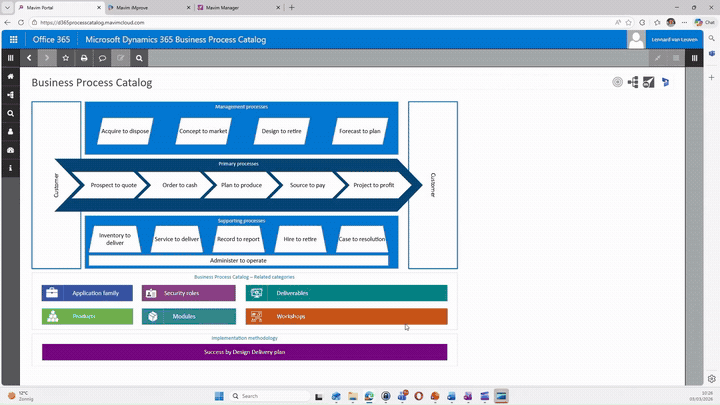Click the blue flow icon near title
The image size is (720, 405).
coord(665,82)
